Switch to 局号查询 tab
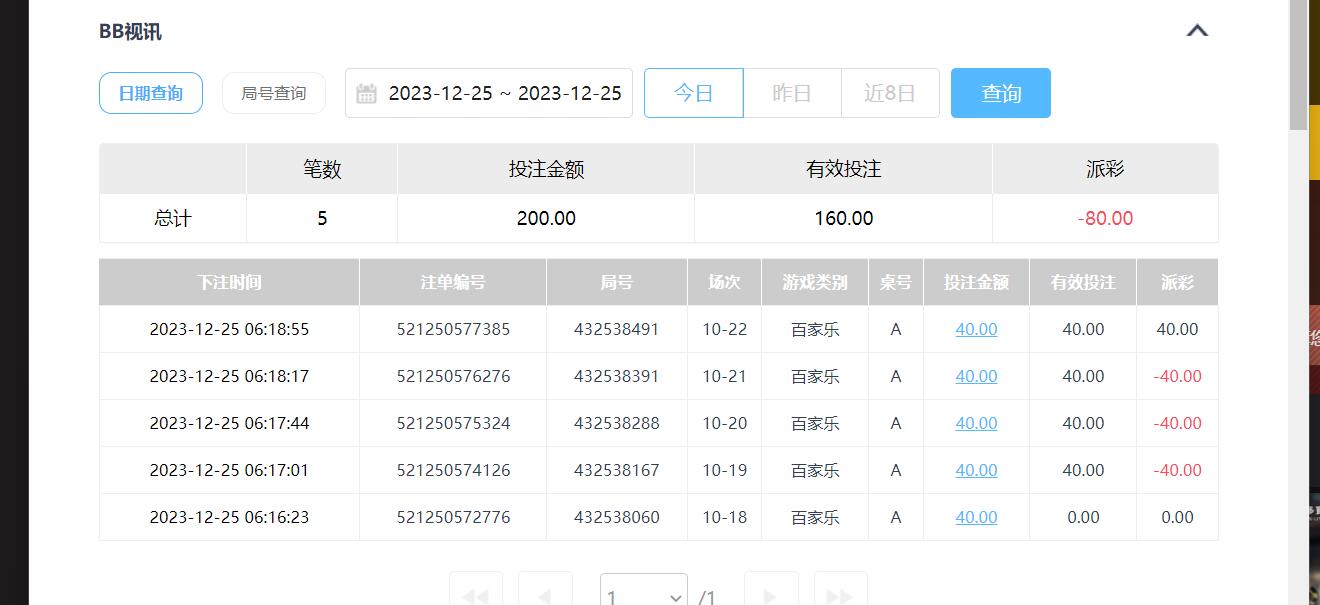This screenshot has width=1320, height=605. click(274, 93)
